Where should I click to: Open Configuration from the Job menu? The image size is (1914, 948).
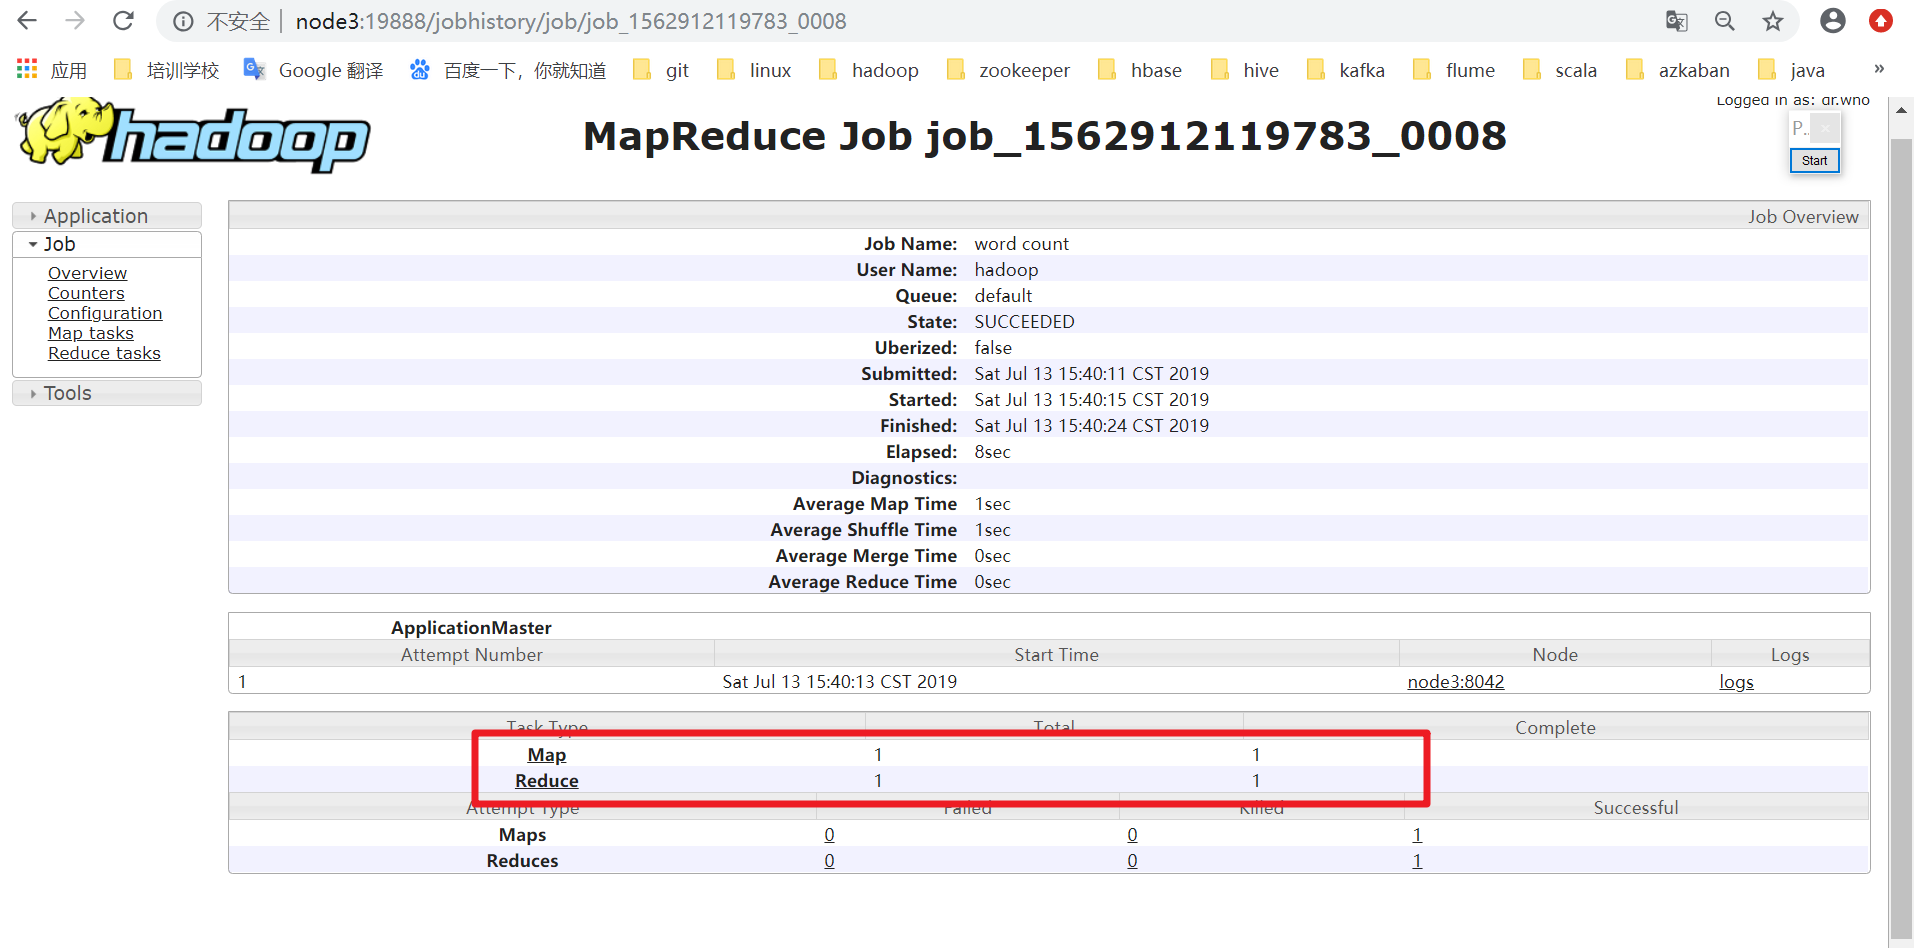(x=105, y=313)
